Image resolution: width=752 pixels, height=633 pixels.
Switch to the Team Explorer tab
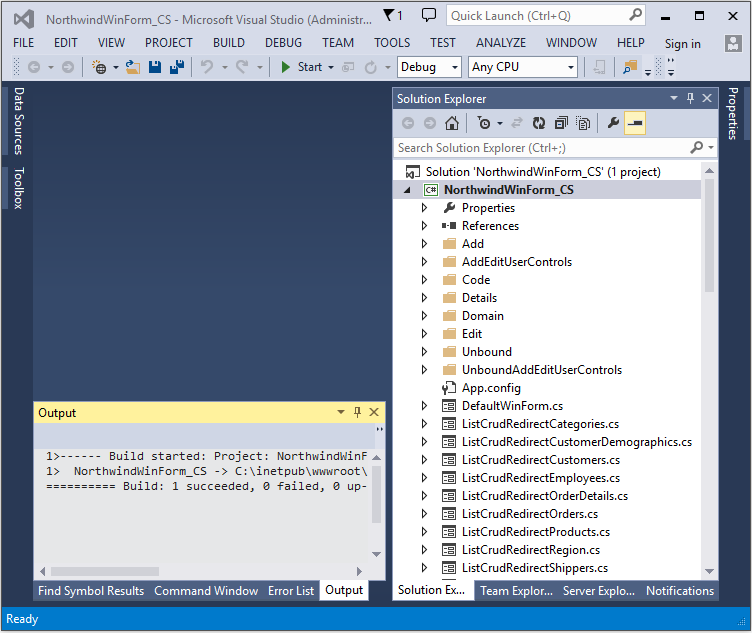517,591
